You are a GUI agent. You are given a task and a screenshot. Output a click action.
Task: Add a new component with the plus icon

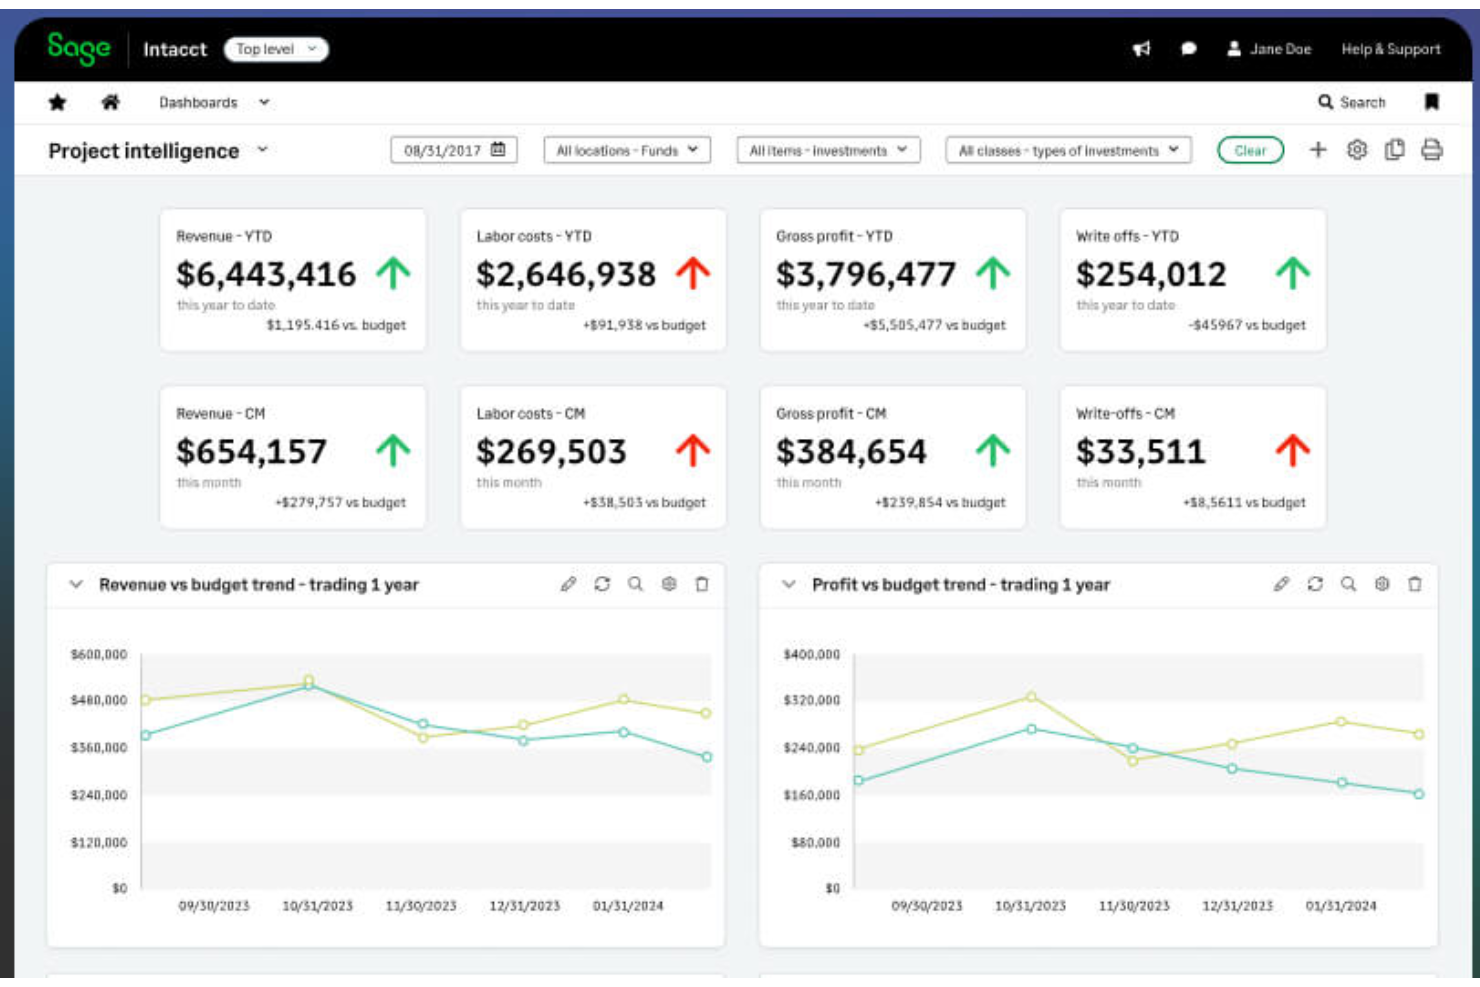1316,150
